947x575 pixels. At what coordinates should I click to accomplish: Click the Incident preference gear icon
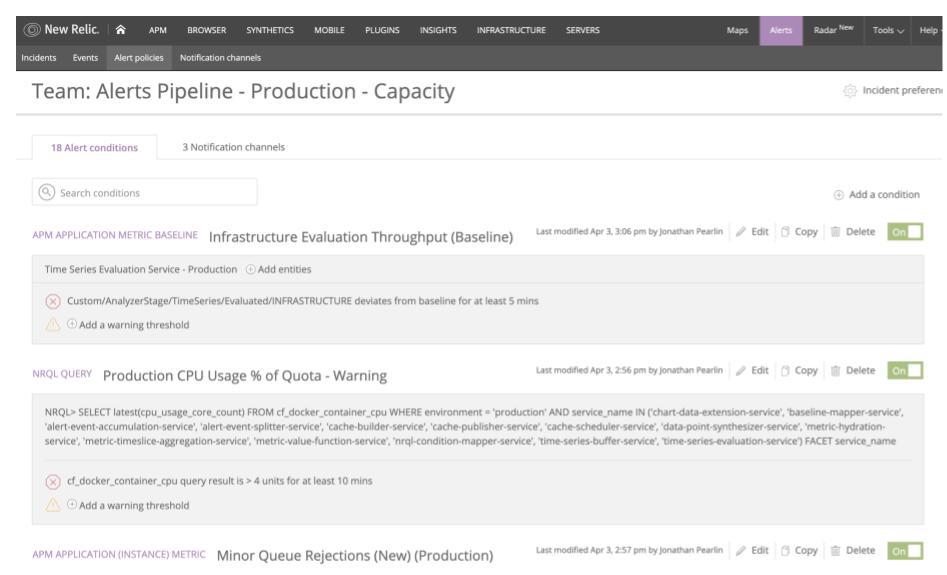tap(850, 91)
